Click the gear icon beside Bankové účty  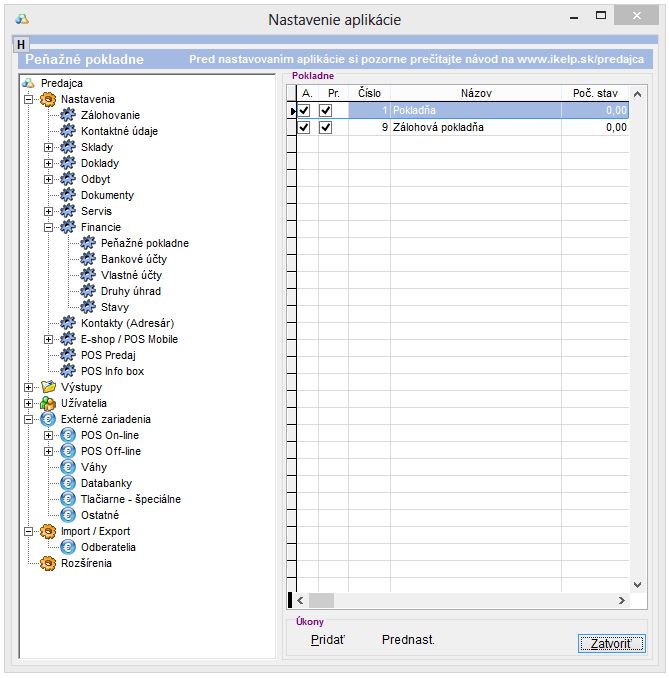click(x=88, y=259)
